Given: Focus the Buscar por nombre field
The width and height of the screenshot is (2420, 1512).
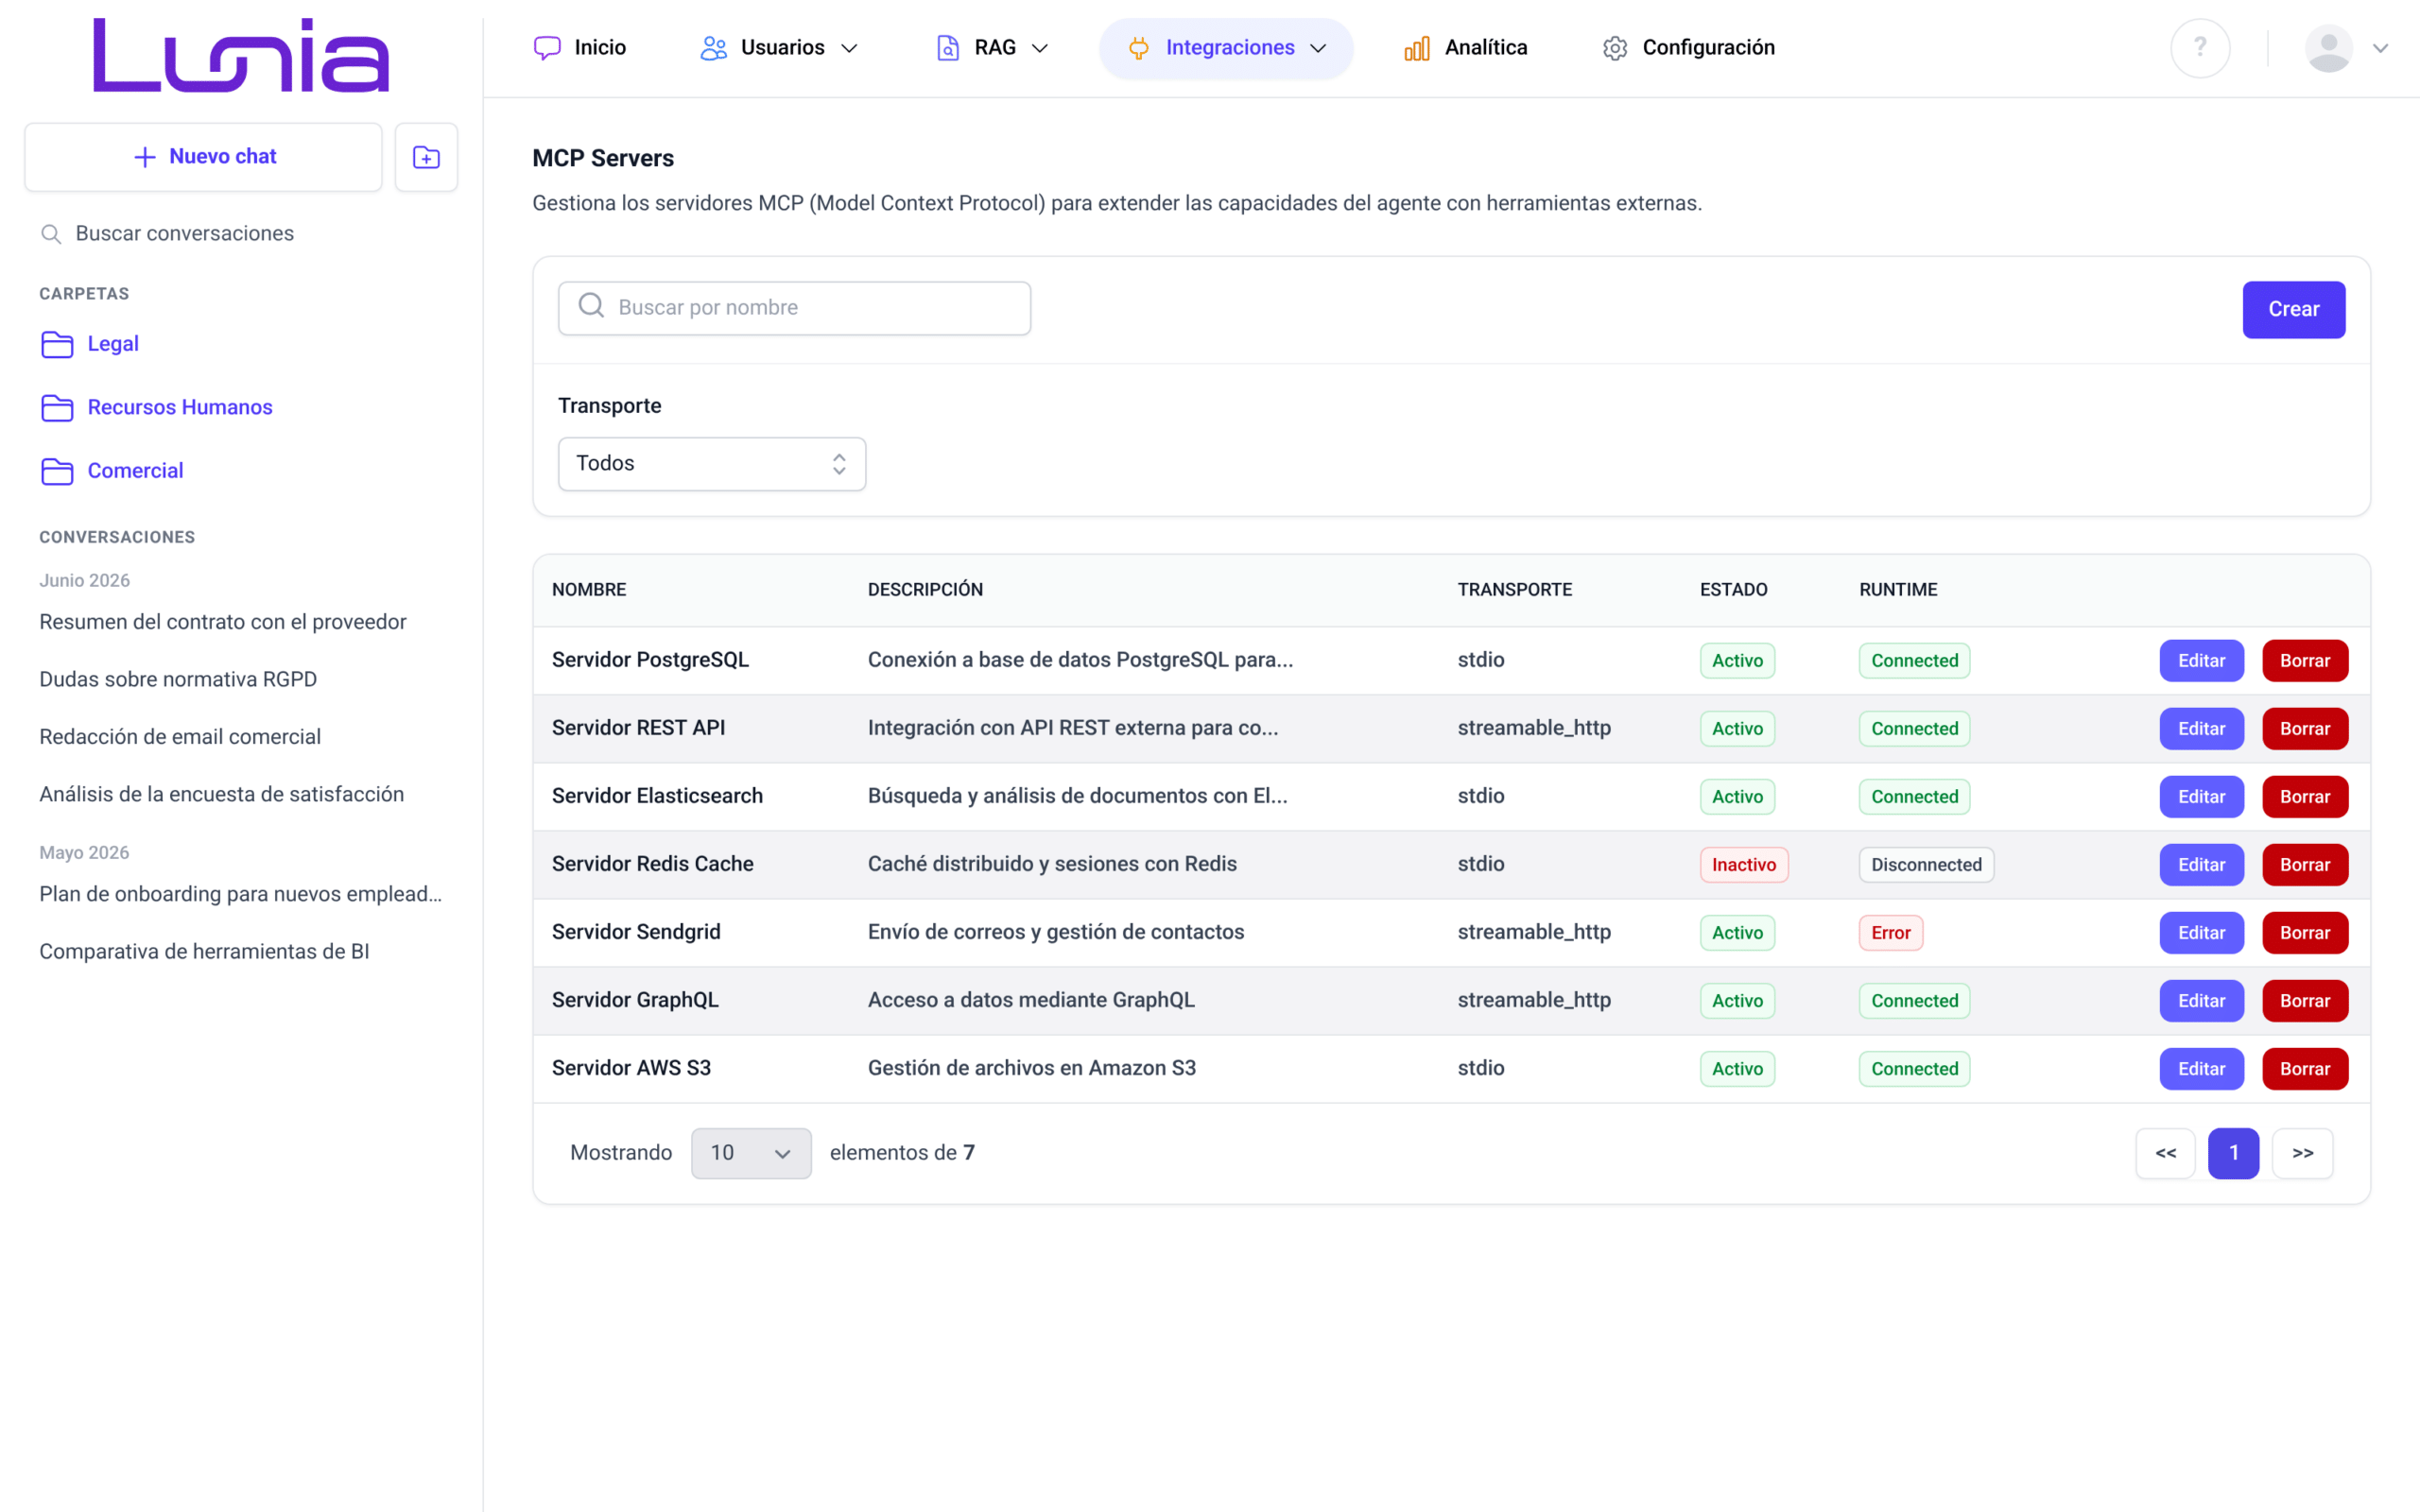Looking at the screenshot, I should 794,308.
